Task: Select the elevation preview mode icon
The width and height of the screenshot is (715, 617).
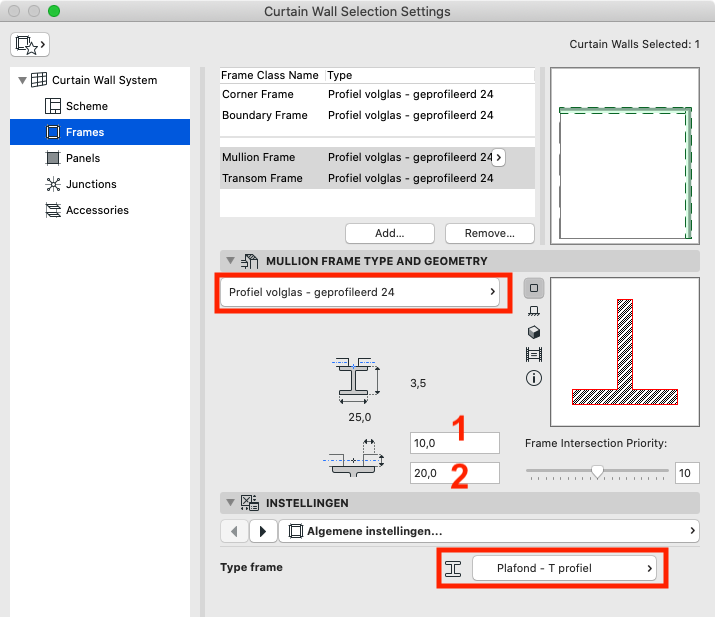Action: coord(534,354)
